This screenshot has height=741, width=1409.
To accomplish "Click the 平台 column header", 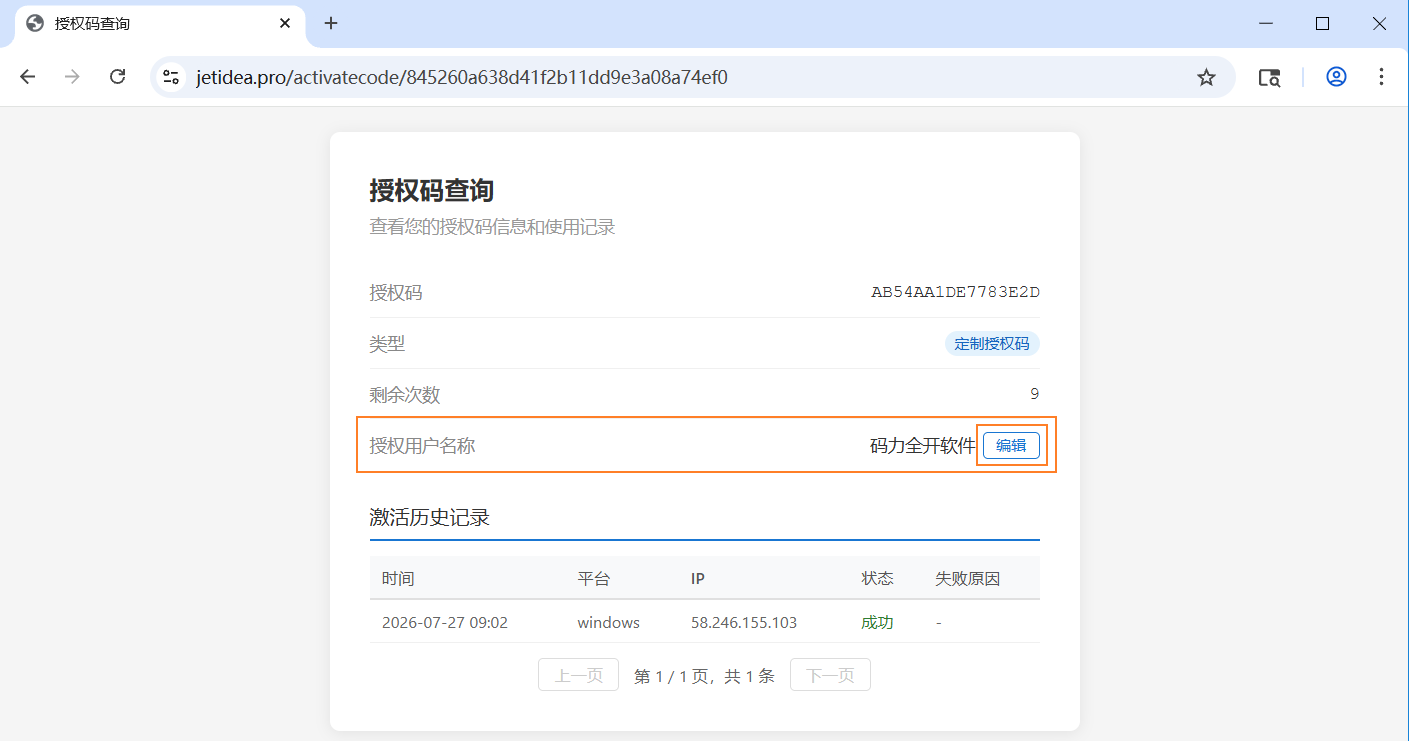I will point(594,578).
